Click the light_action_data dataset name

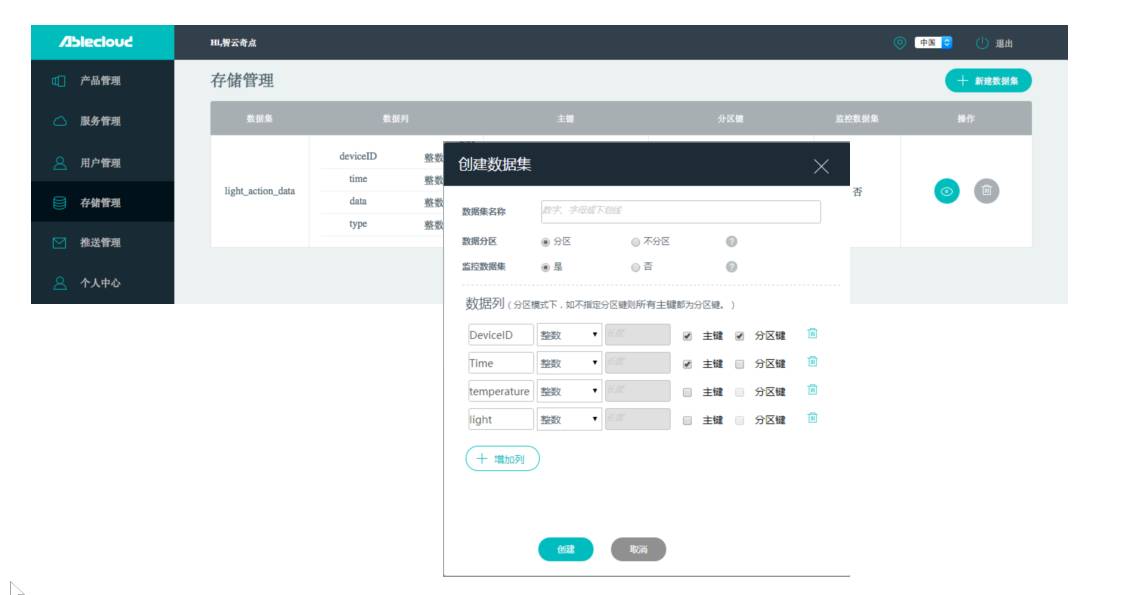(260, 191)
